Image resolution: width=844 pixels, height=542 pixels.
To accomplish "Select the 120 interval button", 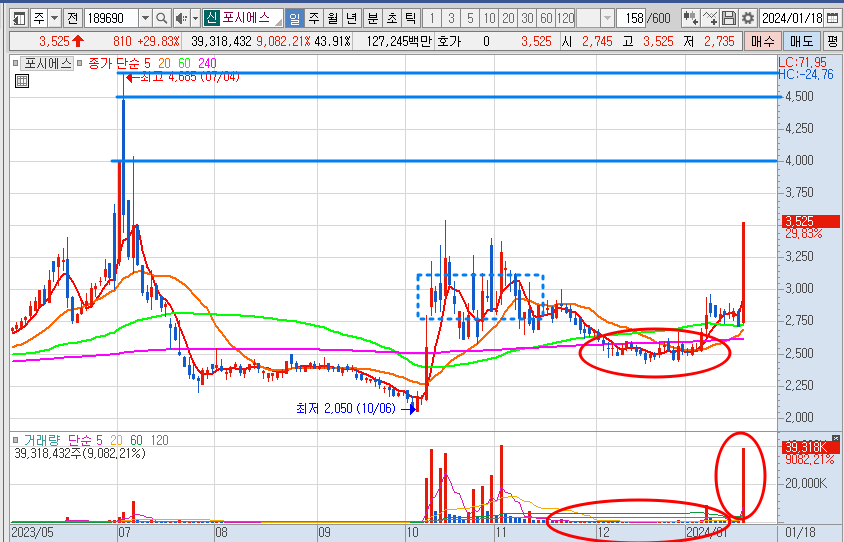I will pyautogui.click(x=565, y=18).
